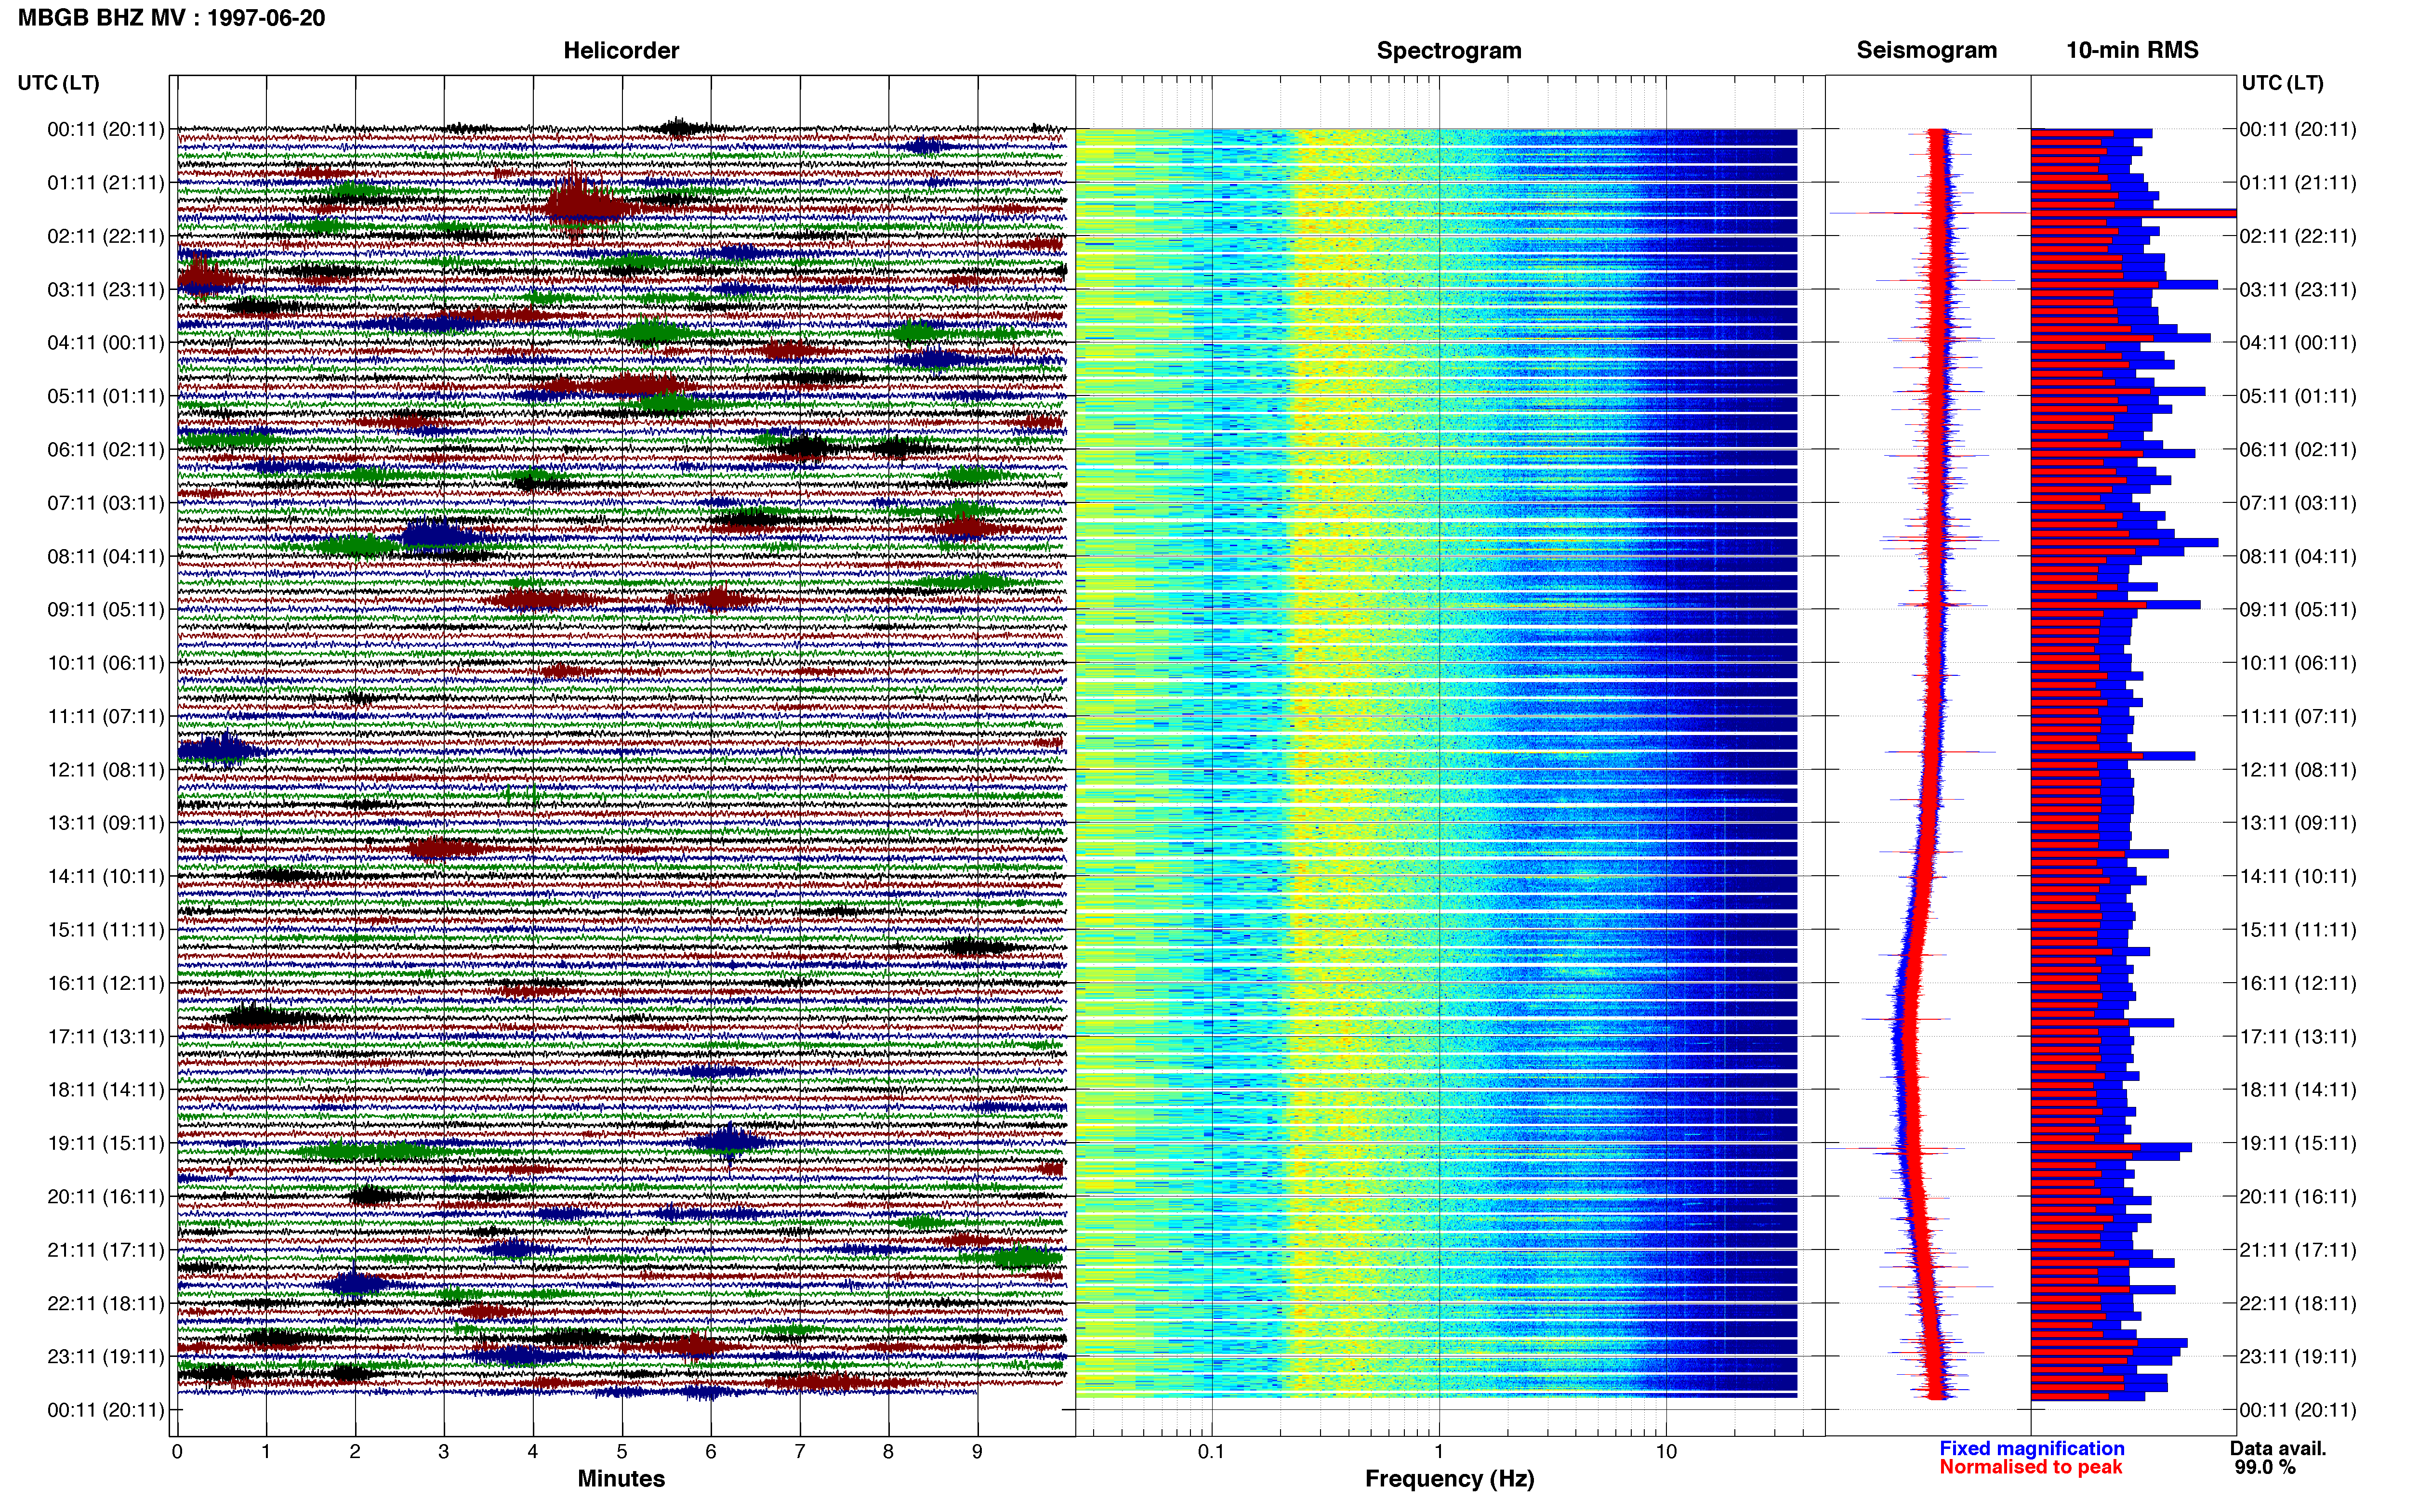The width and height of the screenshot is (2418, 1512).
Task: Click the left 'UTC (LT)' axis label
Action: click(x=59, y=83)
